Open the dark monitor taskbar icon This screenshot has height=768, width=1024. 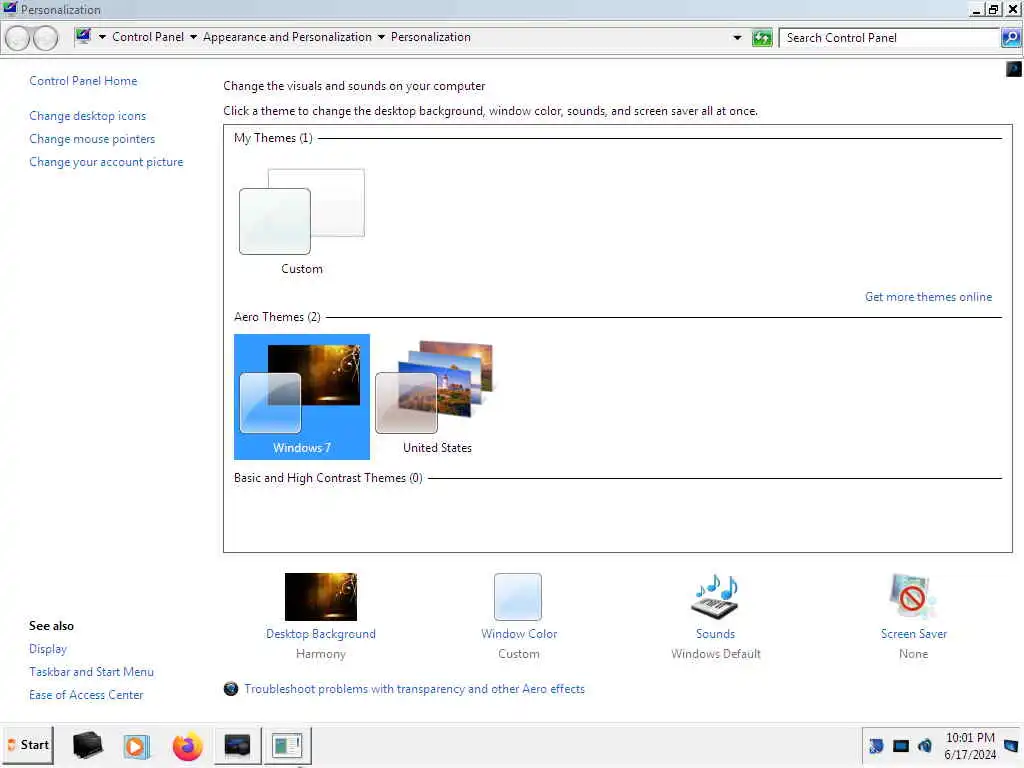pos(237,746)
